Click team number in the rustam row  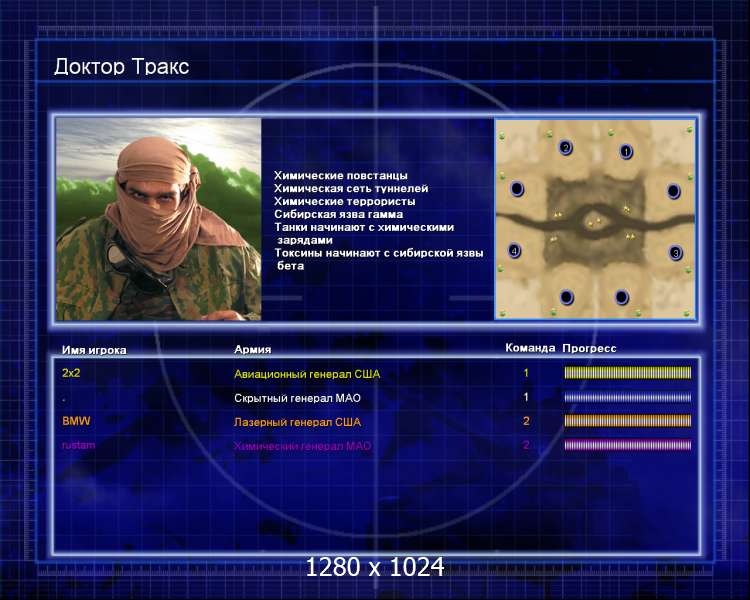click(526, 444)
